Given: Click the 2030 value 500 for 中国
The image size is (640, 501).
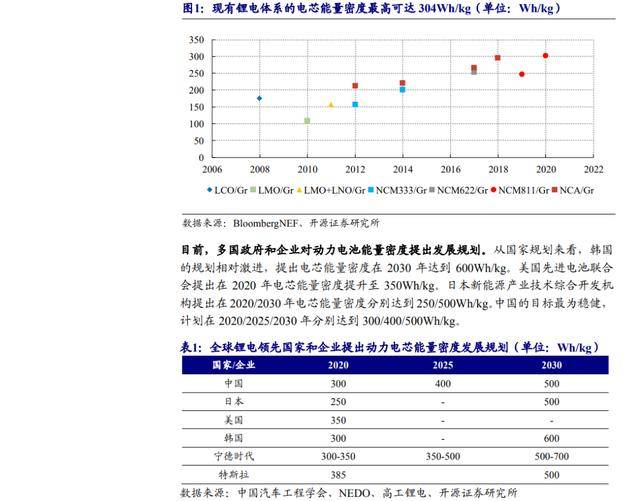Looking at the screenshot, I should point(551,384).
